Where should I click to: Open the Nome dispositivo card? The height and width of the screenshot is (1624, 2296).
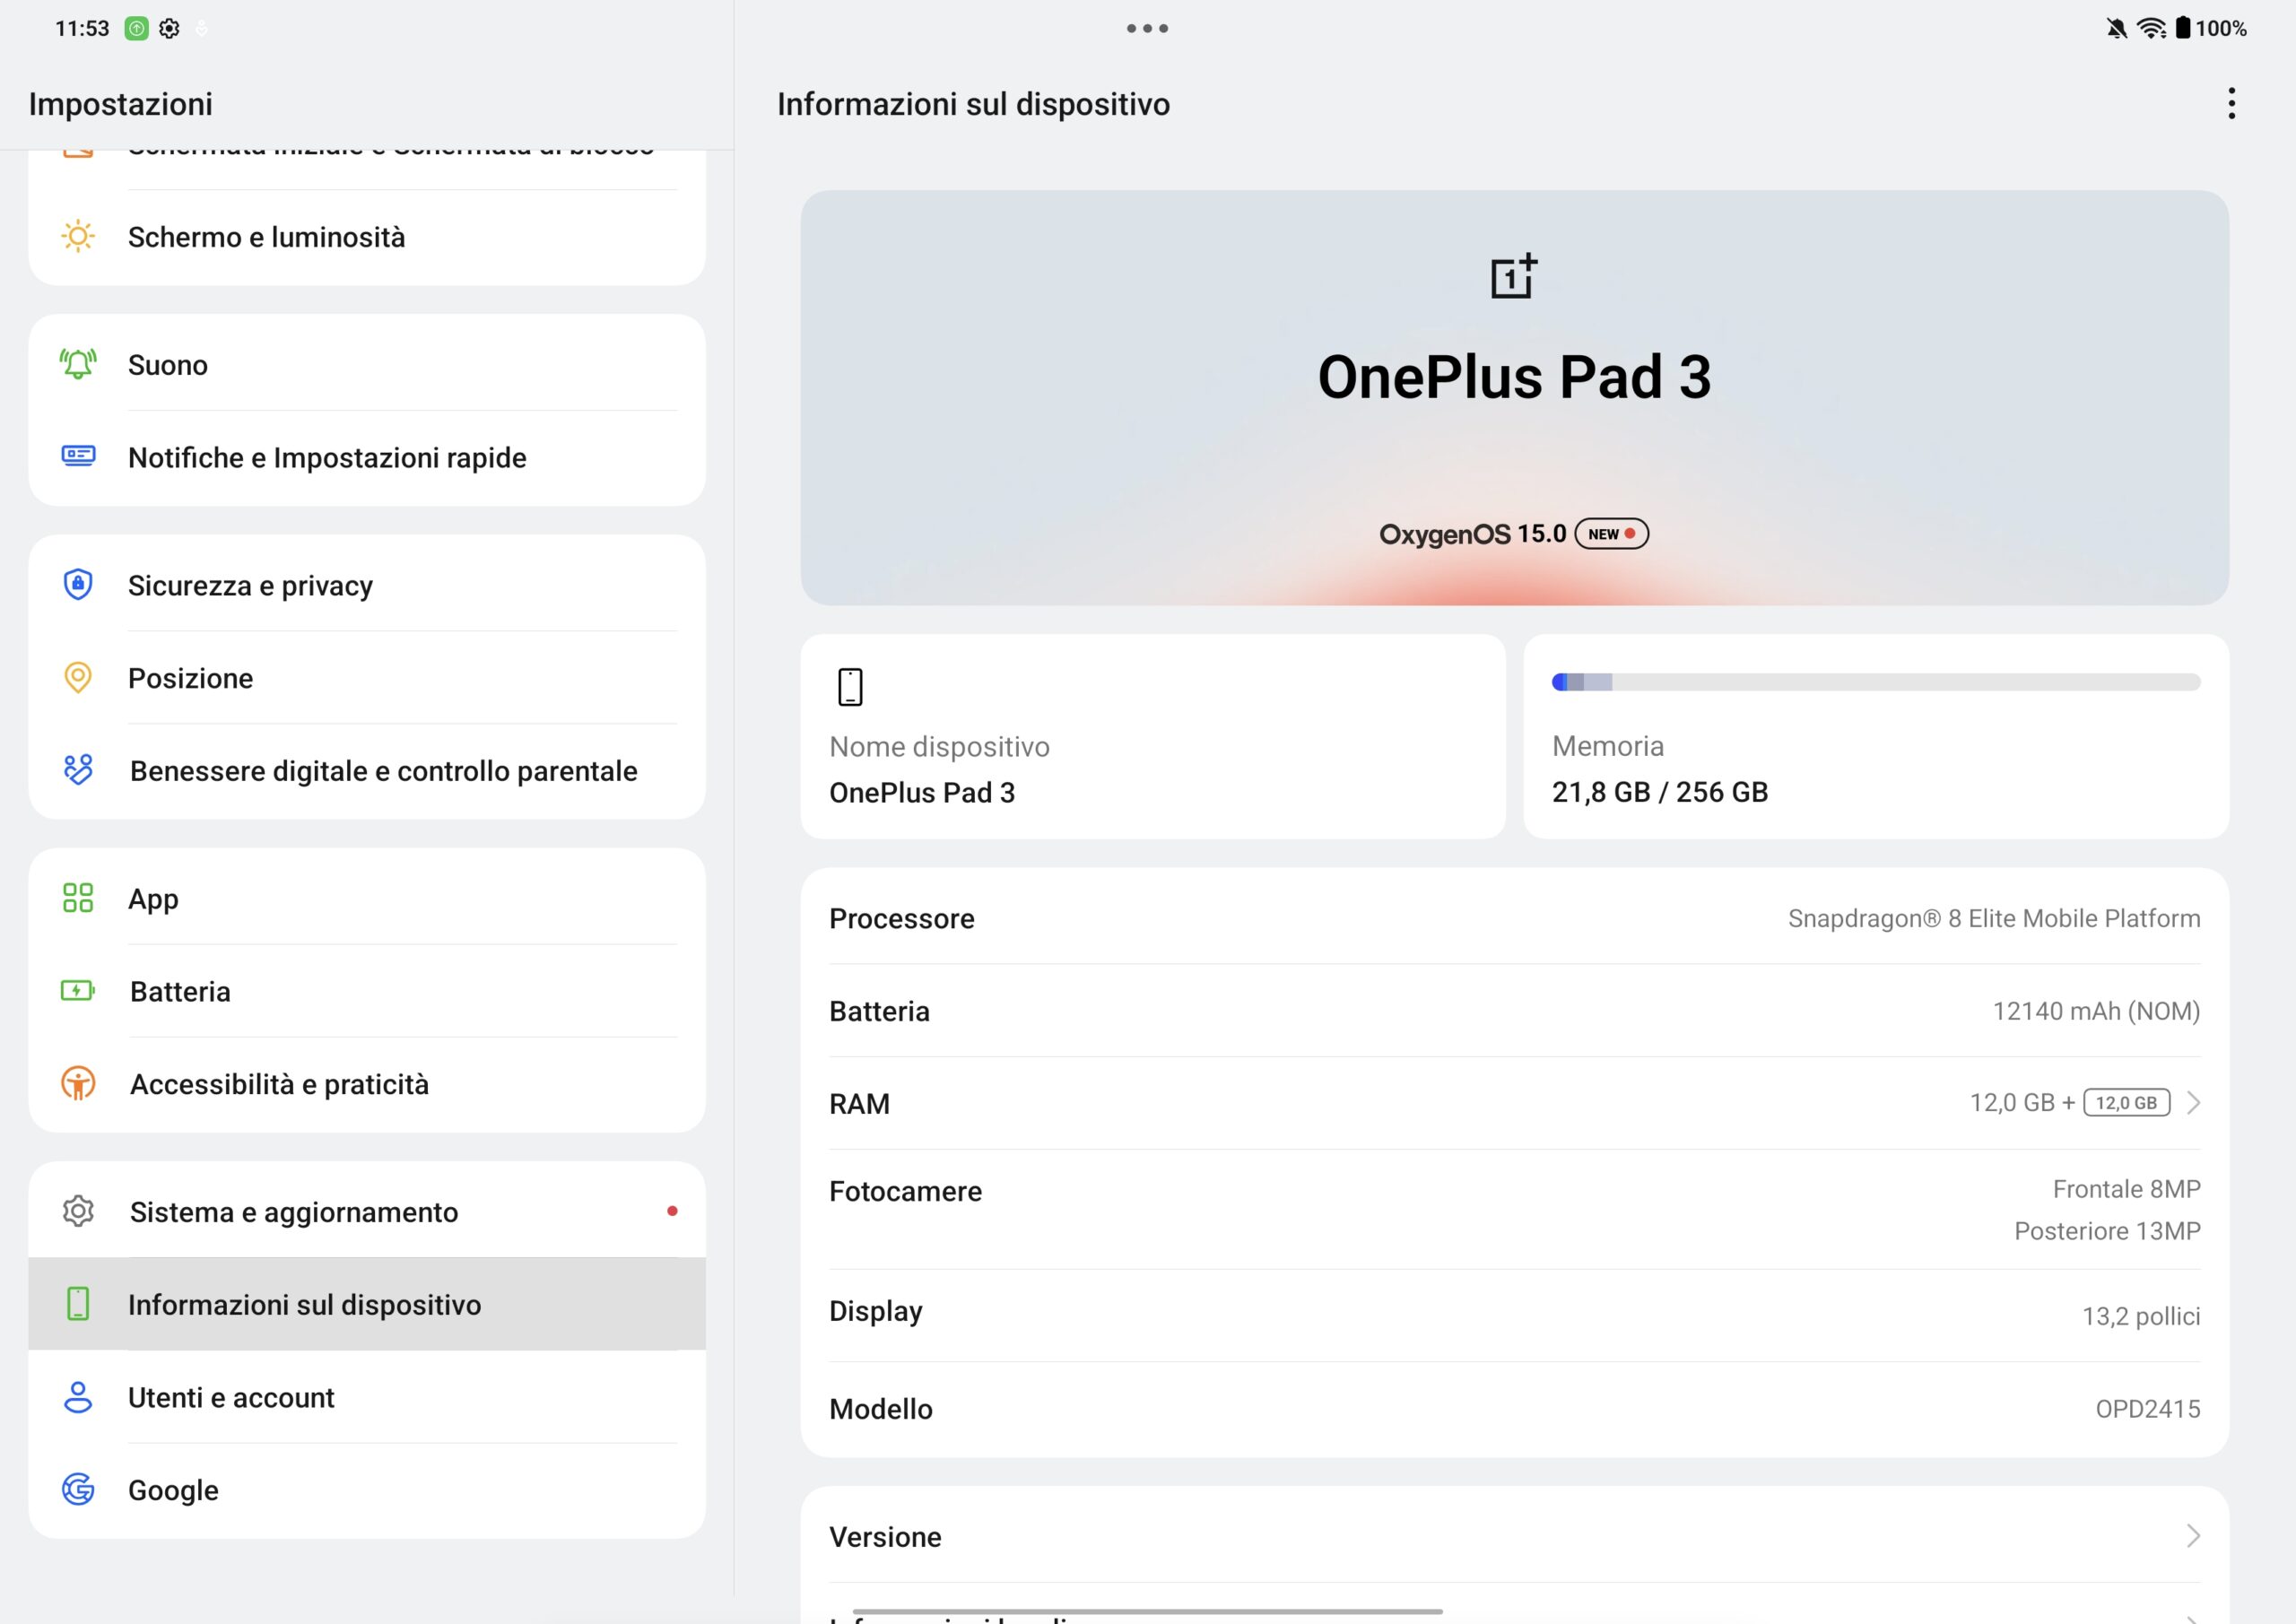[x=1153, y=736]
